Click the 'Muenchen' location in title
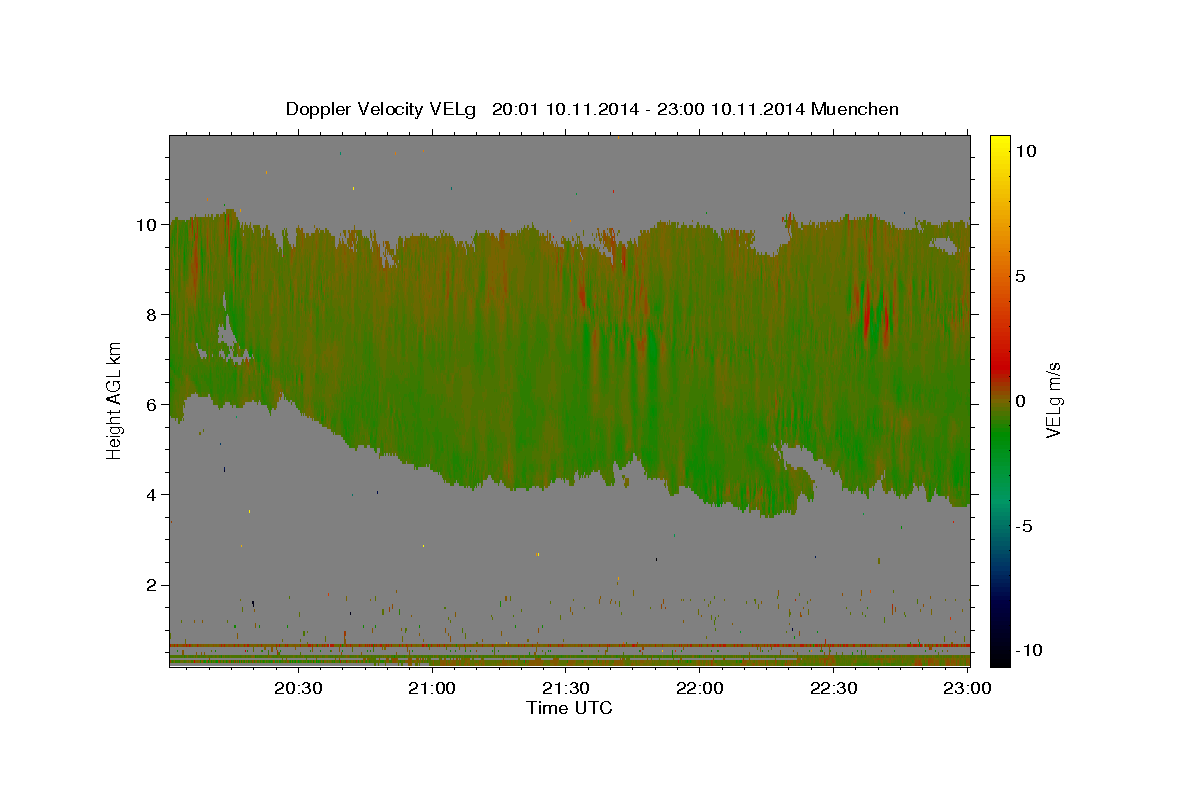Image resolution: width=1200 pixels, height=800 pixels. point(855,109)
